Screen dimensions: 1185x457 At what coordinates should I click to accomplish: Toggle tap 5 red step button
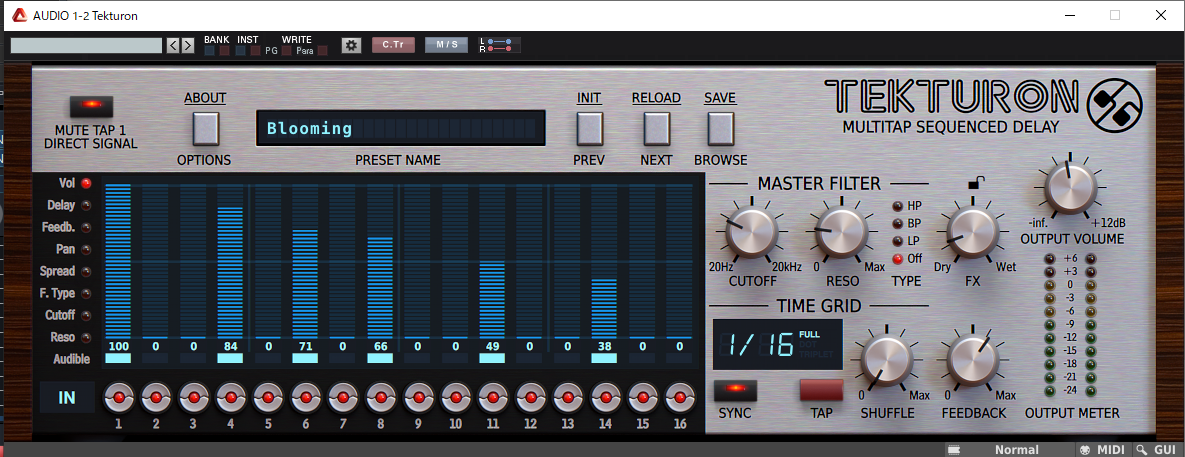pyautogui.click(x=268, y=397)
